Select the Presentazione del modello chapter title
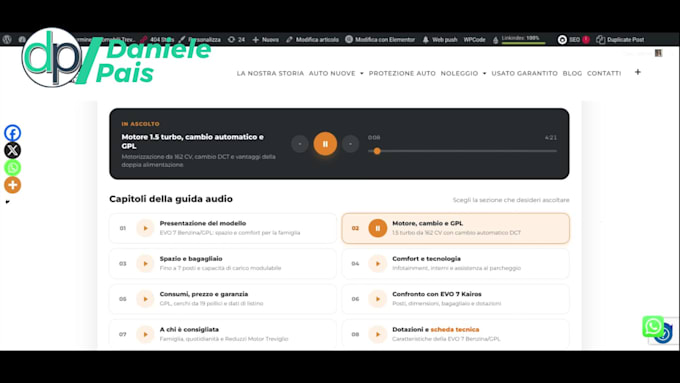The image size is (680, 383). 203,223
